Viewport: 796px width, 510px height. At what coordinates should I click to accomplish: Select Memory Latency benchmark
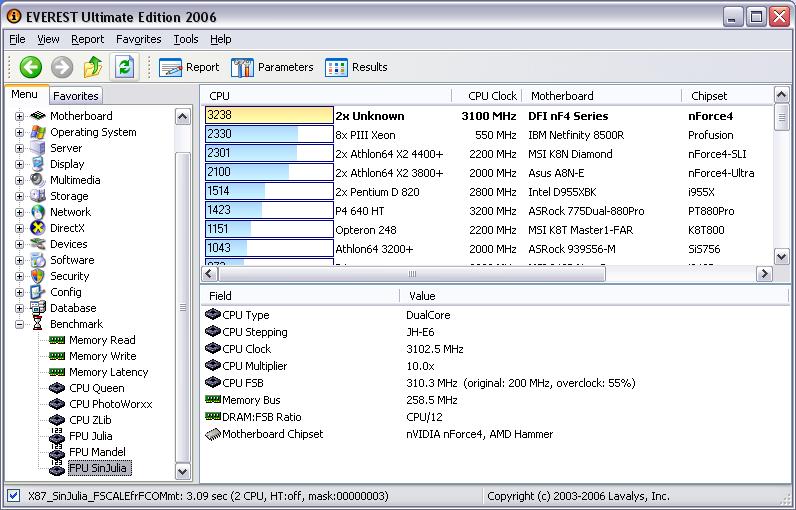tap(109, 372)
